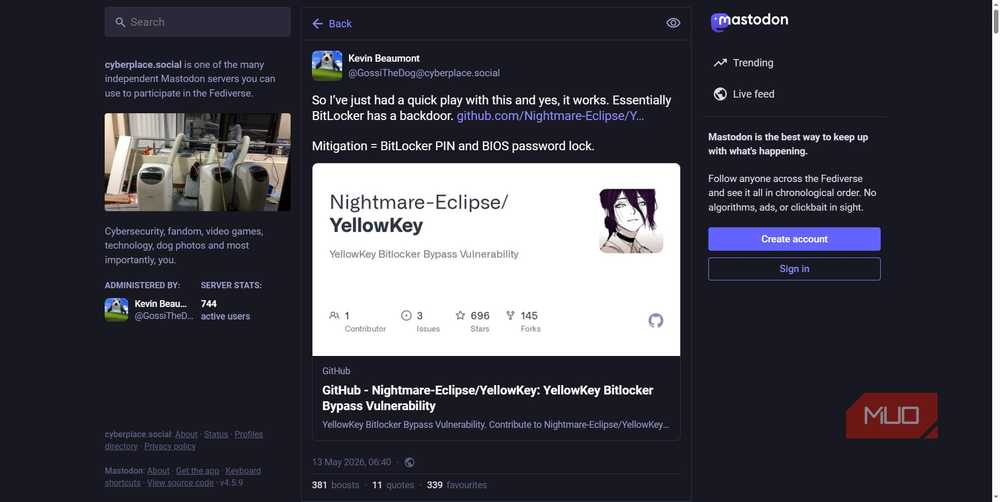Open the github.com/Nightmare-Eclipse link in post
This screenshot has width=1000, height=502.
pos(550,115)
